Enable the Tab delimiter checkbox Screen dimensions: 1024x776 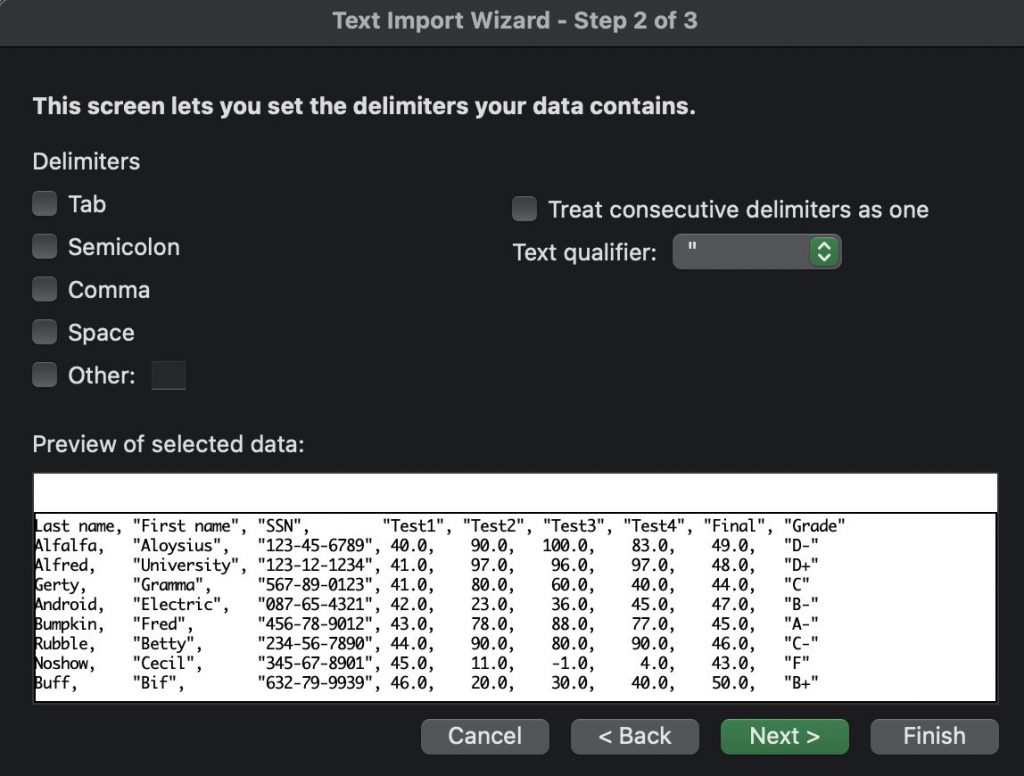coord(44,203)
